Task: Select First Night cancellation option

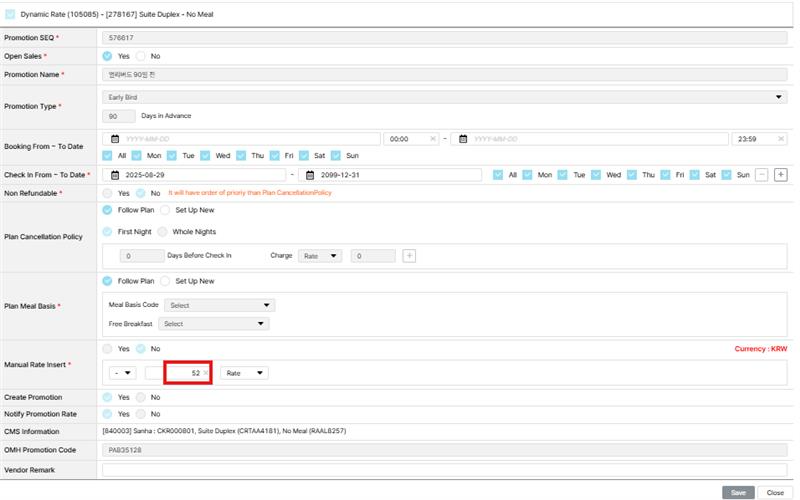Action: (x=107, y=232)
